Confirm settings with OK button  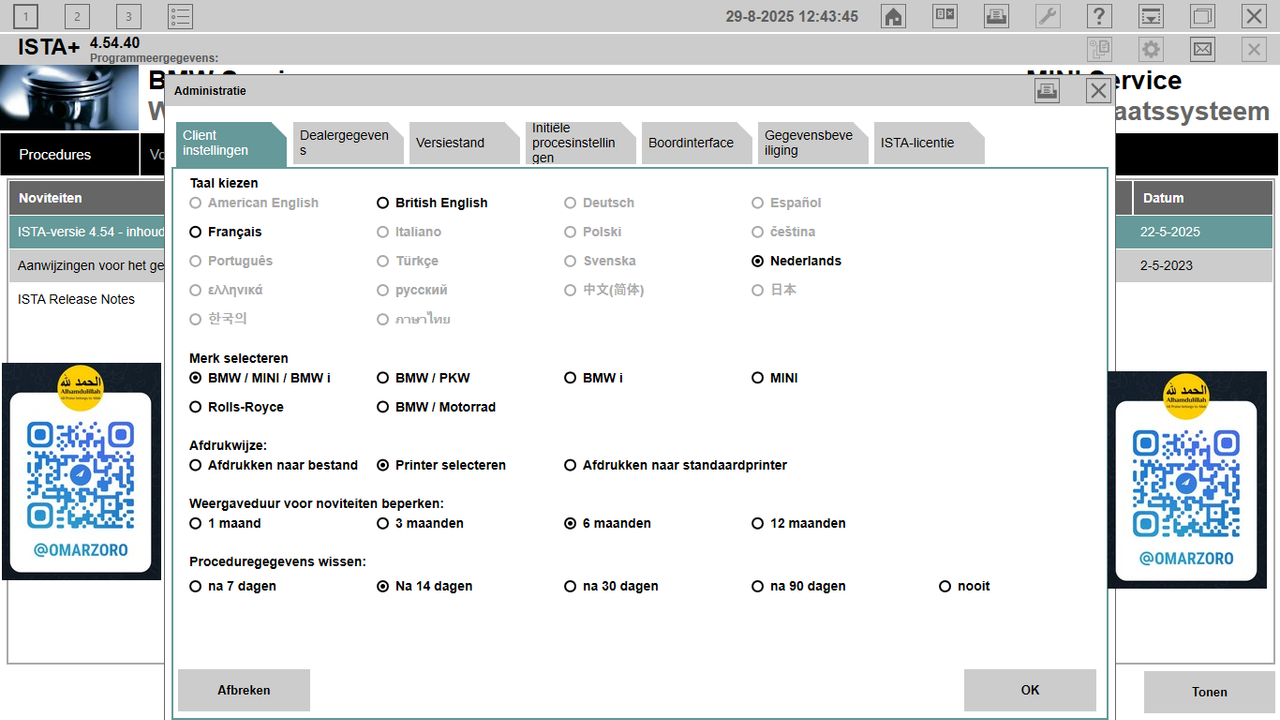coord(1030,690)
